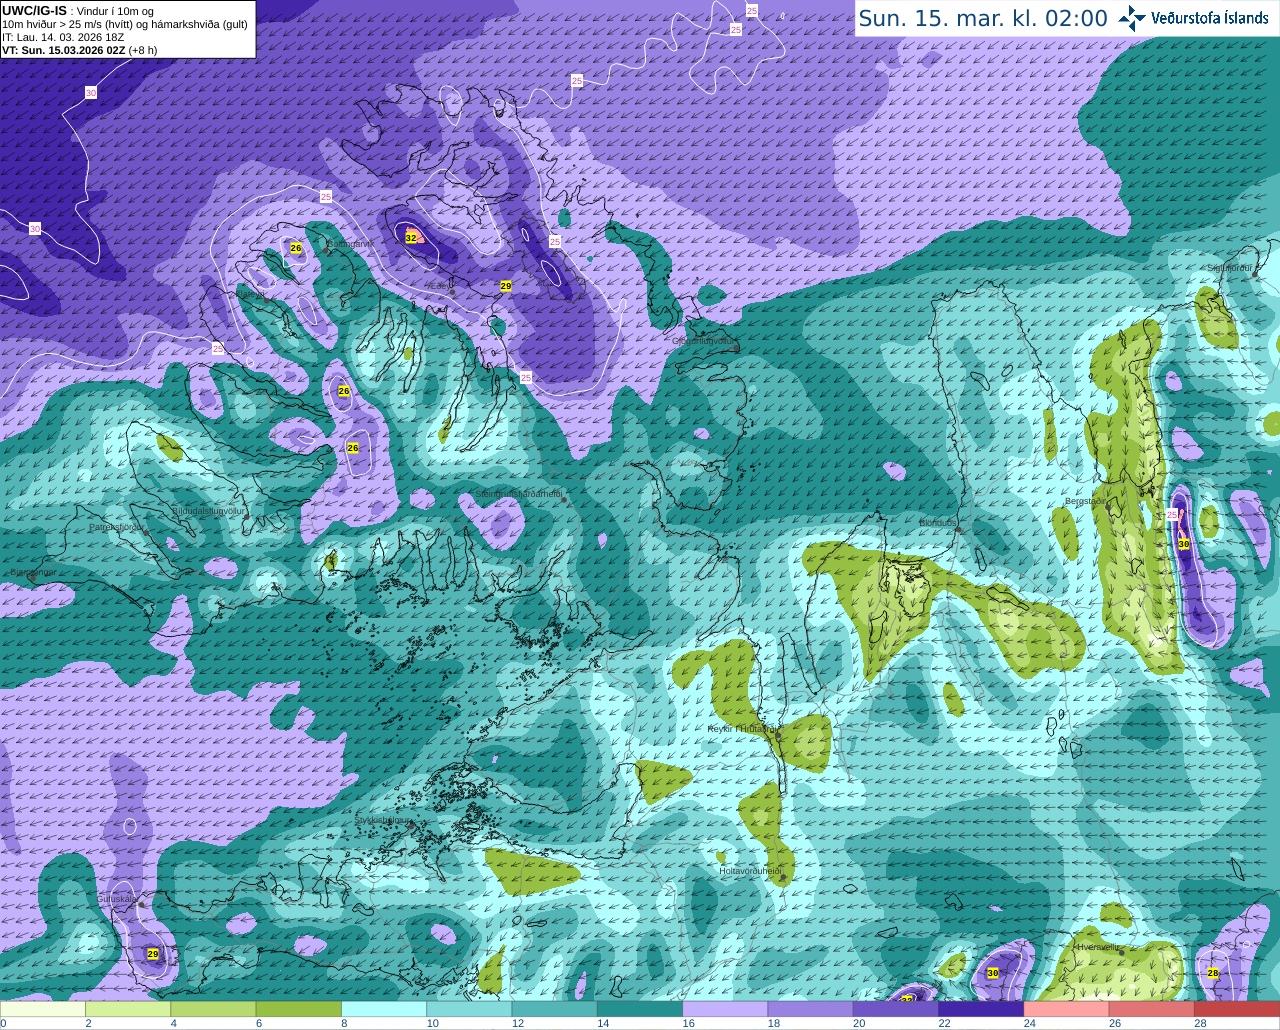Image resolution: width=1280 pixels, height=1030 pixels.
Task: Select the 'IT: Lau. 14. 03. 2026 18Z' line
Action: click(x=63, y=37)
